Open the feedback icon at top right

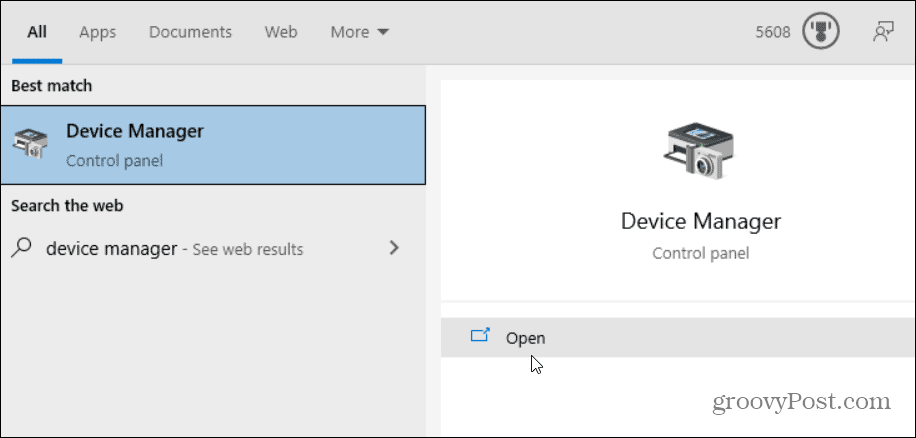(x=882, y=32)
